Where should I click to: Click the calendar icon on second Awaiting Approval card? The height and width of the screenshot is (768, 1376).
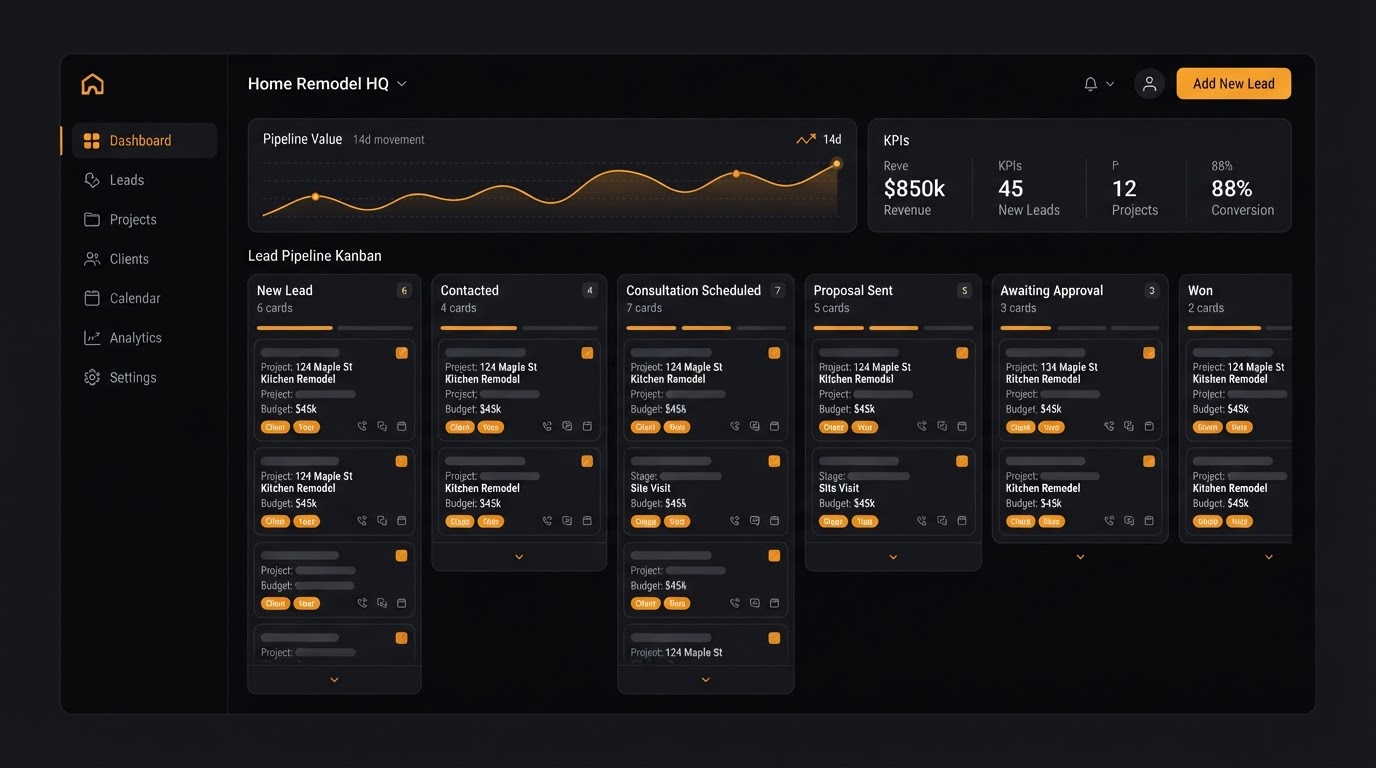pyautogui.click(x=1149, y=521)
